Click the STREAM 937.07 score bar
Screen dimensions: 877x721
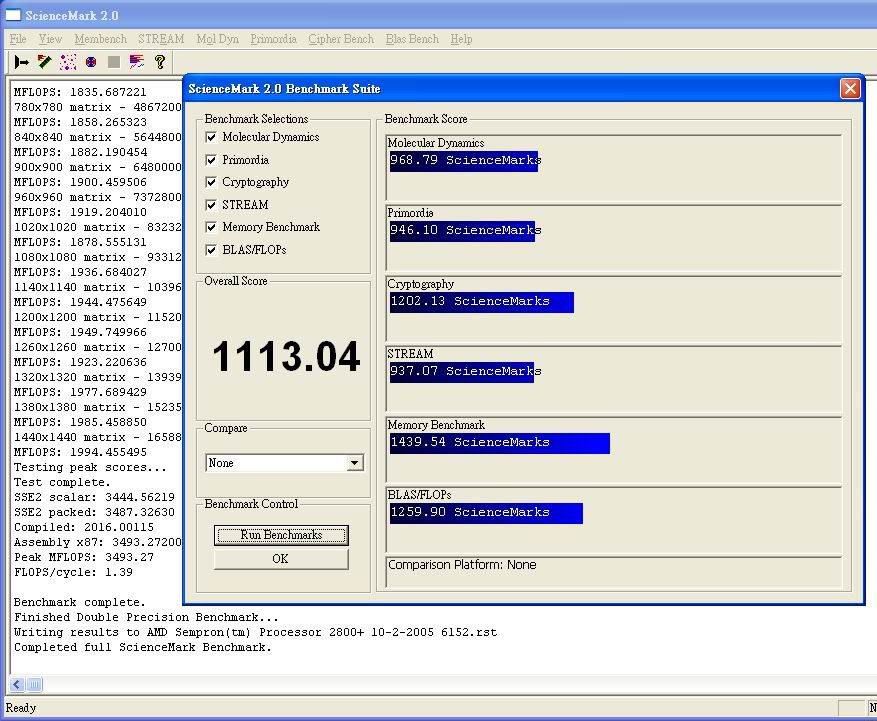coord(461,372)
